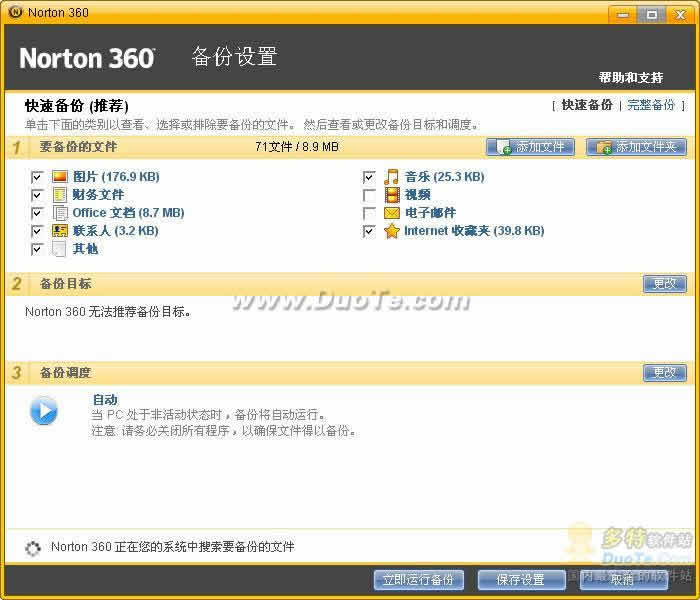This screenshot has height=600, width=700.
Task: Toggle the 财务文件 checkbox
Action: point(37,195)
